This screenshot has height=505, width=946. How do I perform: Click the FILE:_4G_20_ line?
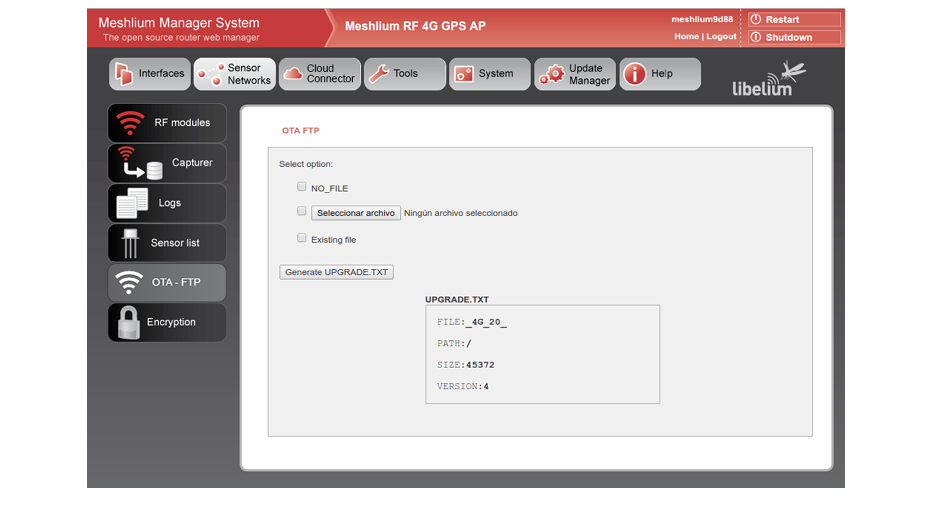click(x=472, y=322)
